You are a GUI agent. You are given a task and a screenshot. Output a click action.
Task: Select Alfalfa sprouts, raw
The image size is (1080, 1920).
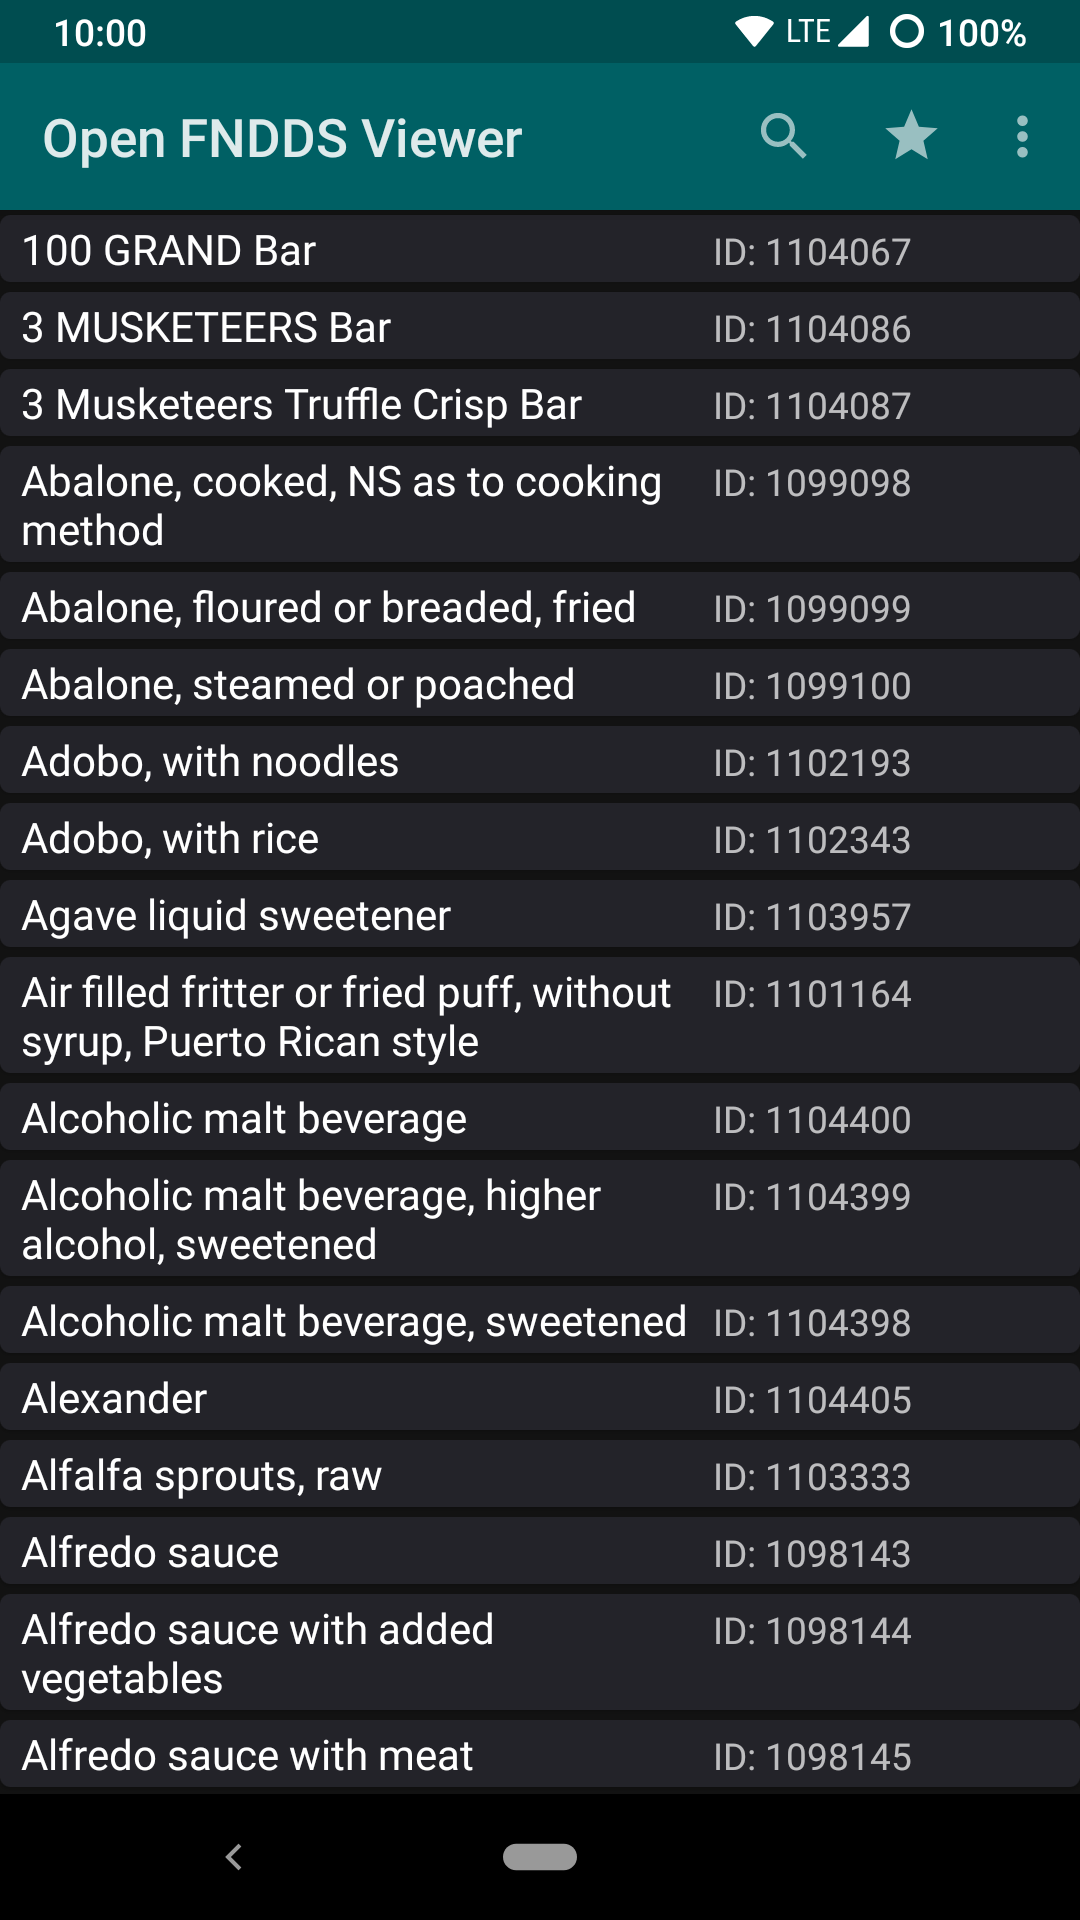(540, 1476)
